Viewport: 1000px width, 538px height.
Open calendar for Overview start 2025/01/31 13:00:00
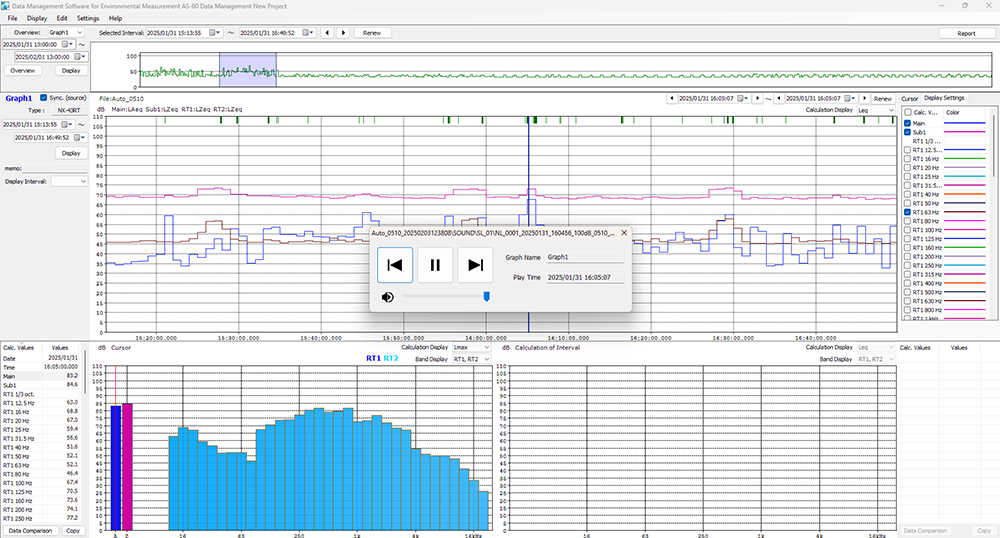coord(66,45)
